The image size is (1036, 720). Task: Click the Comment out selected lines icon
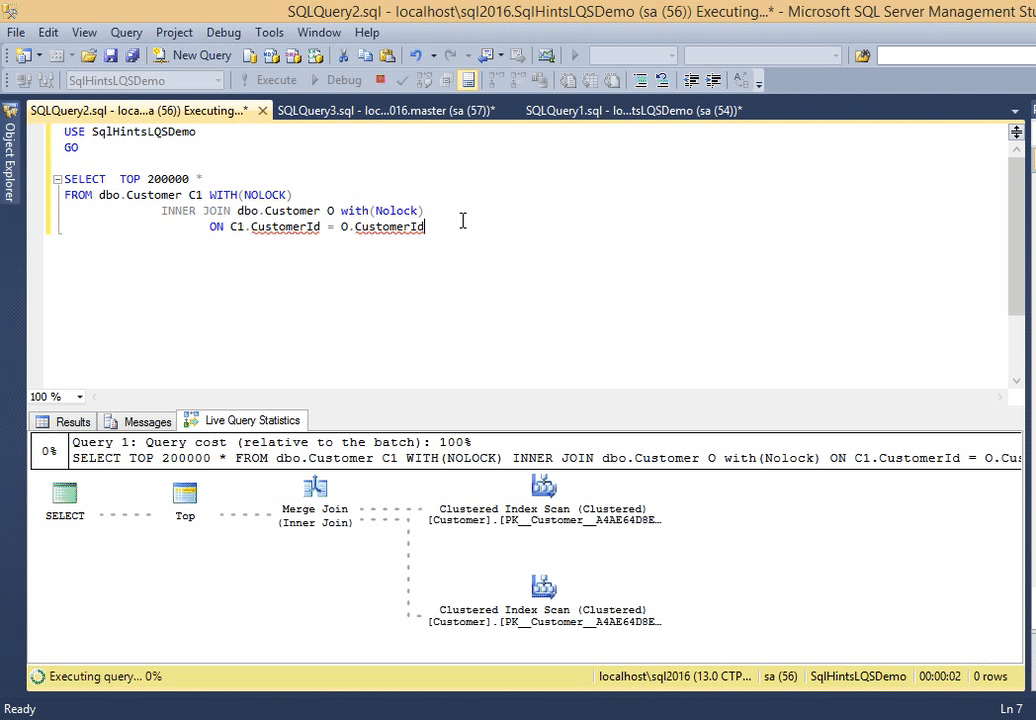coord(640,81)
